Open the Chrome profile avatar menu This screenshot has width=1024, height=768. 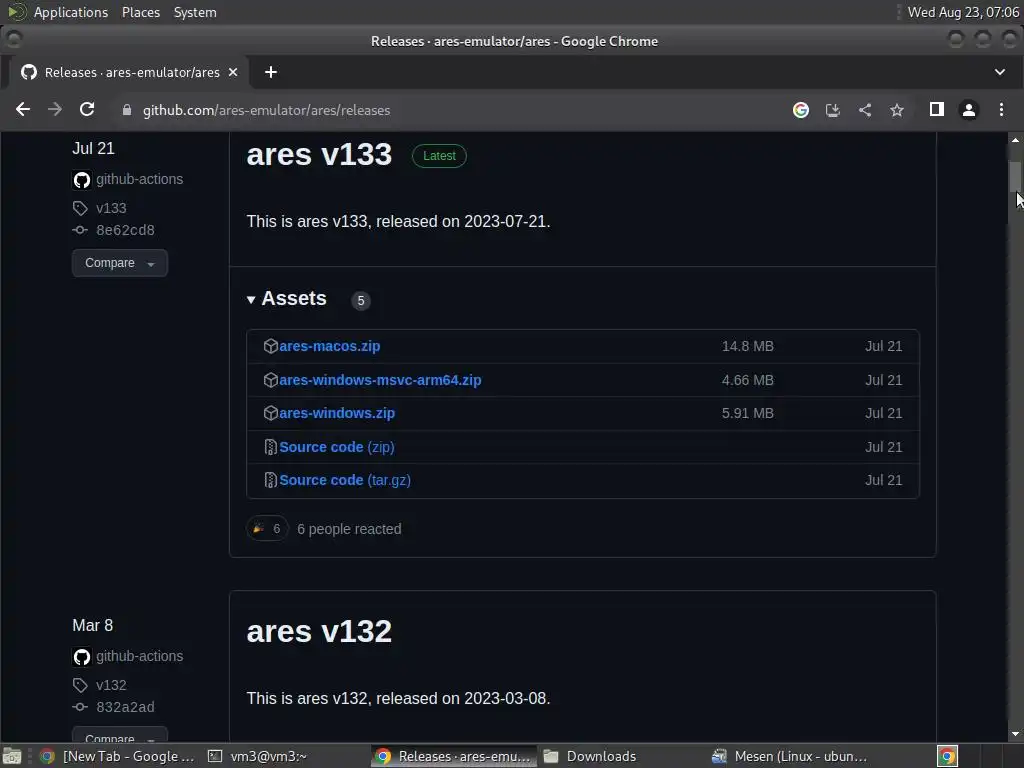point(968,110)
